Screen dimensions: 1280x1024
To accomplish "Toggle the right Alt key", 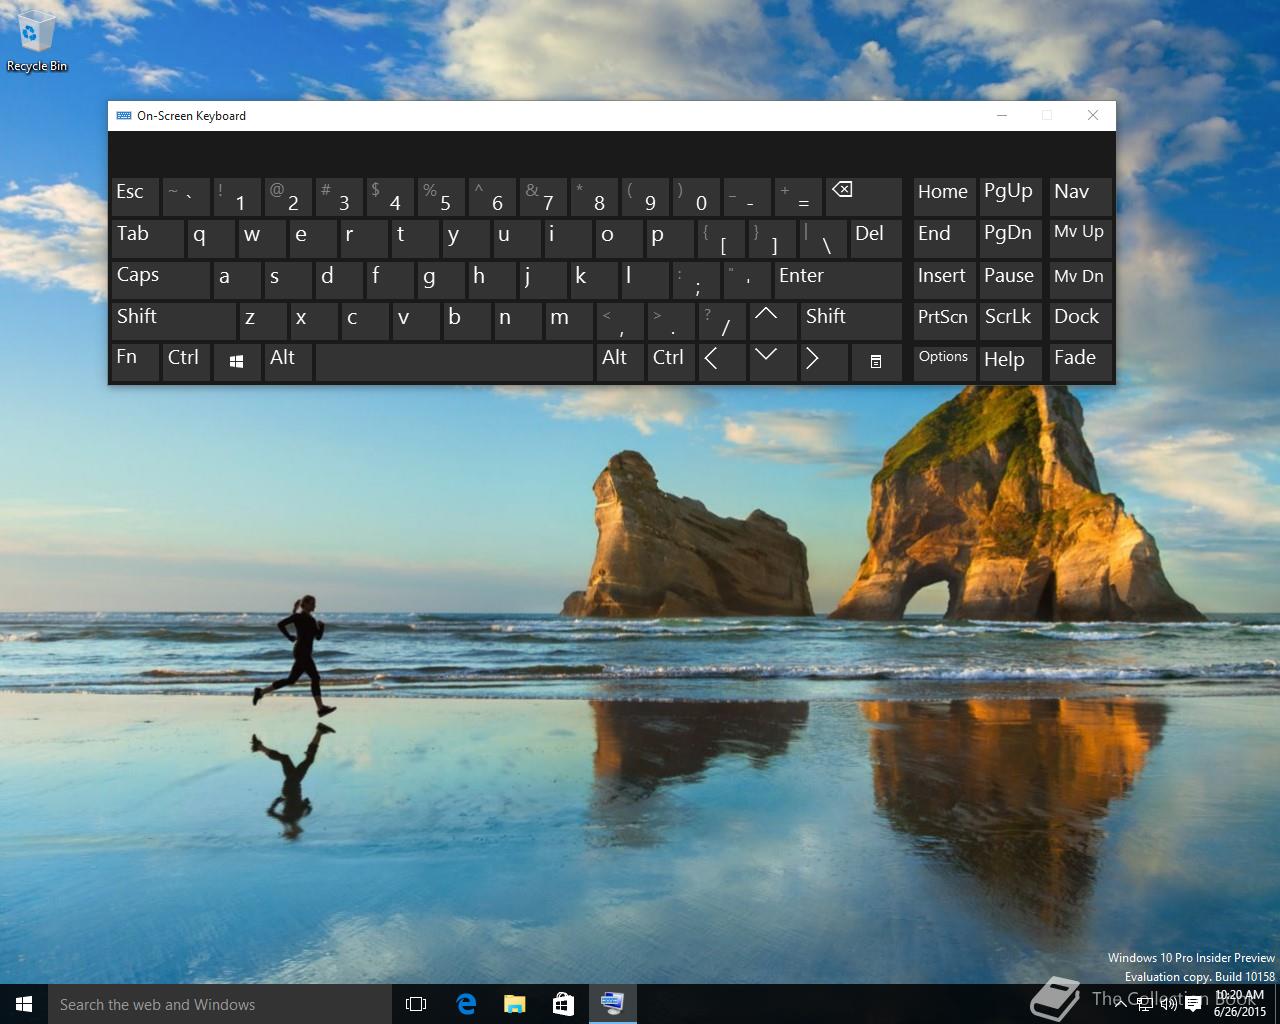I will [619, 362].
